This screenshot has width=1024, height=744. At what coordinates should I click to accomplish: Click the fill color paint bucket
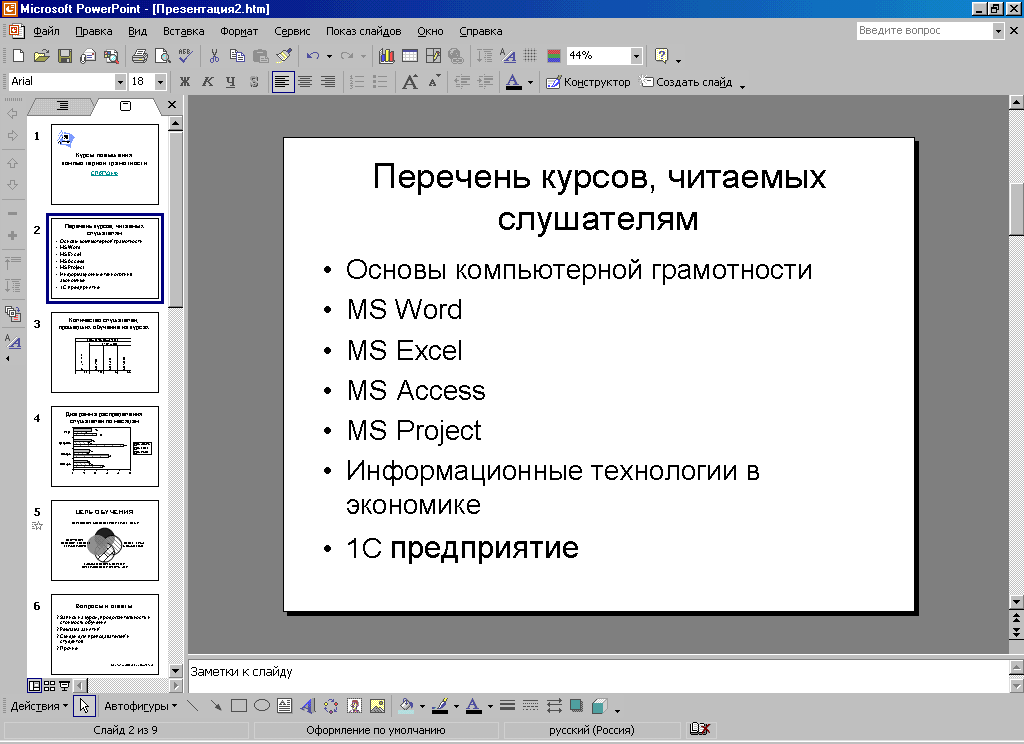(x=406, y=706)
